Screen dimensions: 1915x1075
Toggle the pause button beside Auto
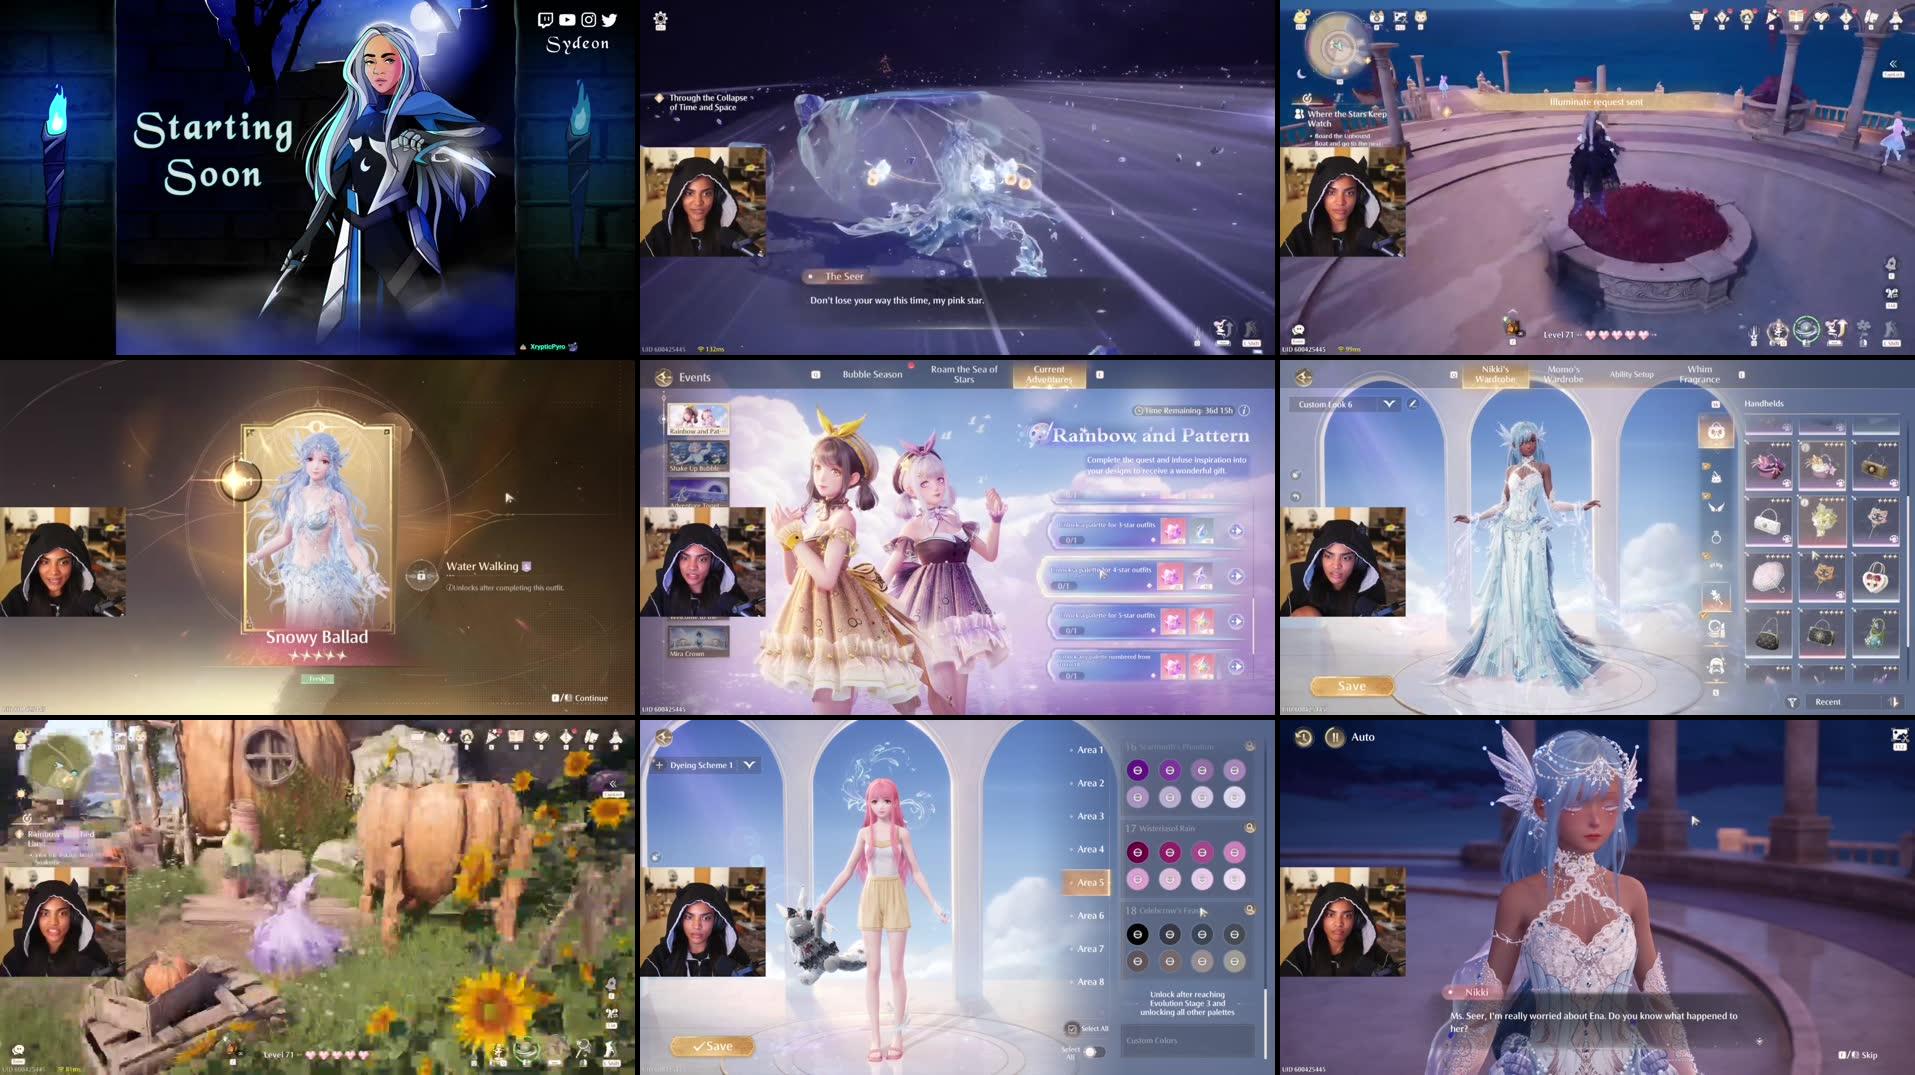pos(1335,737)
